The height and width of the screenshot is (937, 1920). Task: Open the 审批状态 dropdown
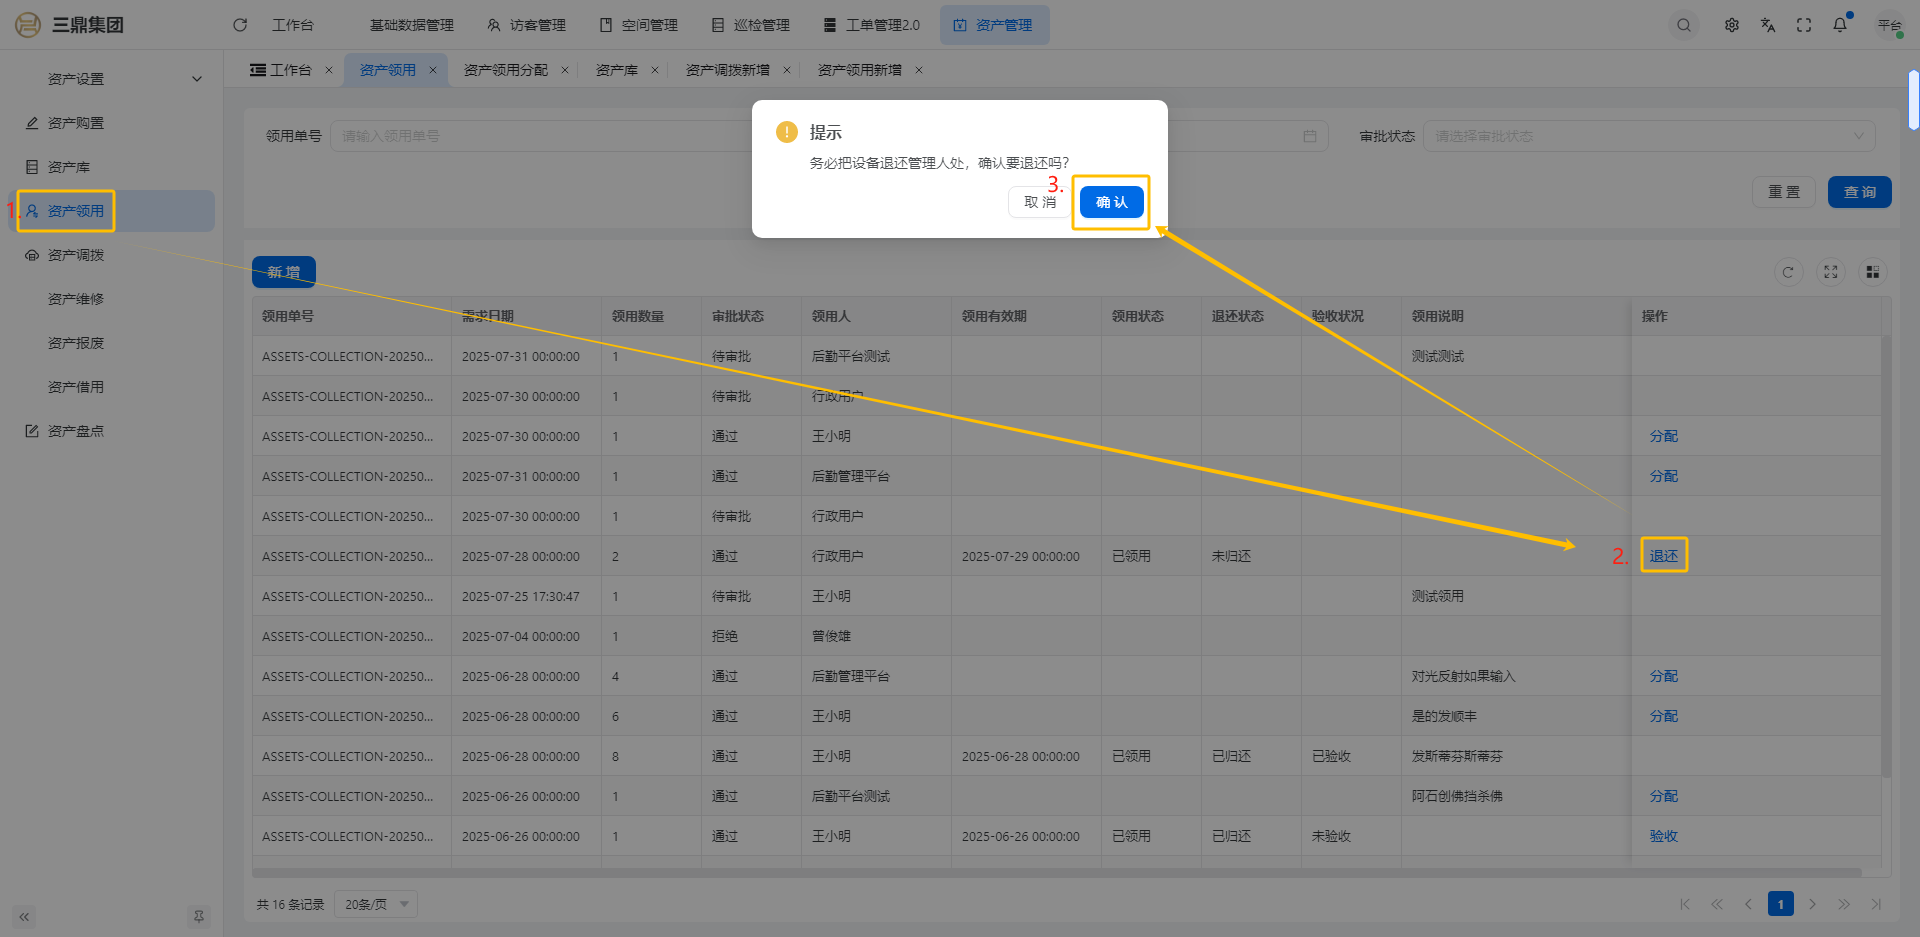1648,136
